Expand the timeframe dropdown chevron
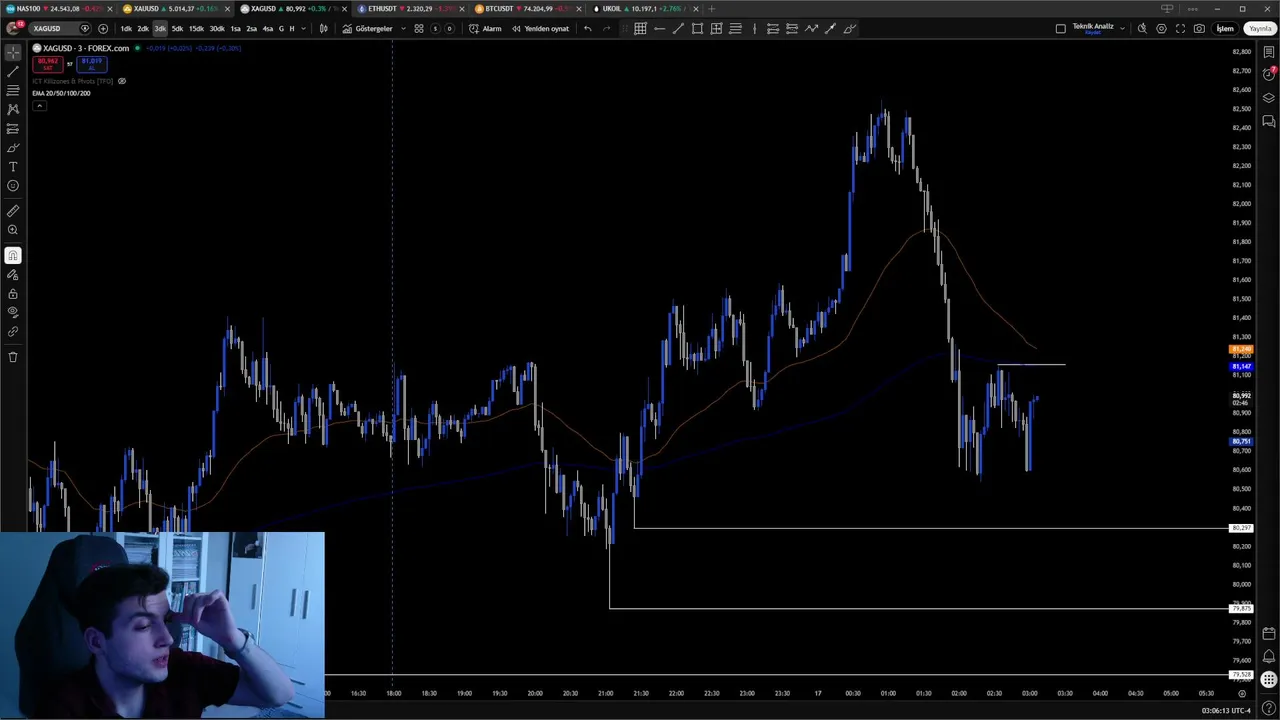 coord(304,29)
